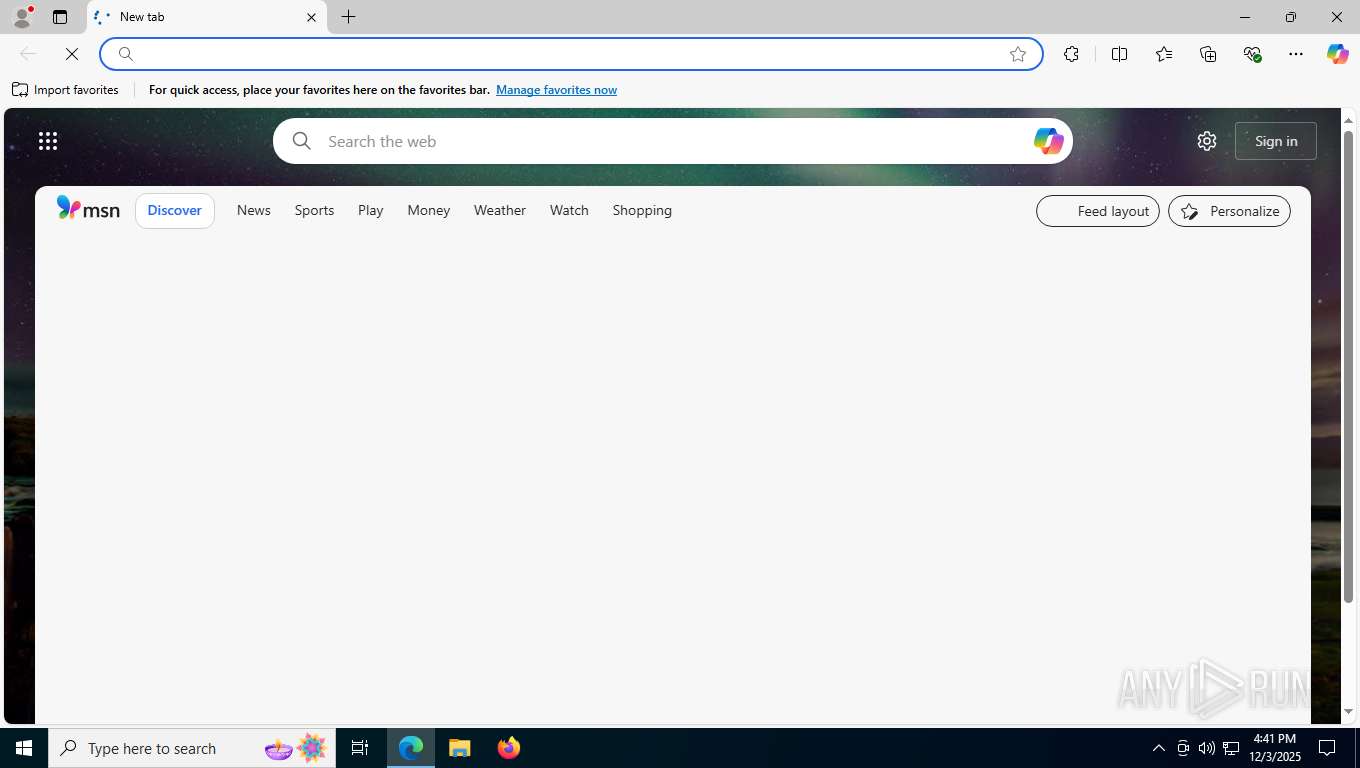This screenshot has width=1360, height=768.
Task: Open Copilot from the search box
Action: 1048,141
